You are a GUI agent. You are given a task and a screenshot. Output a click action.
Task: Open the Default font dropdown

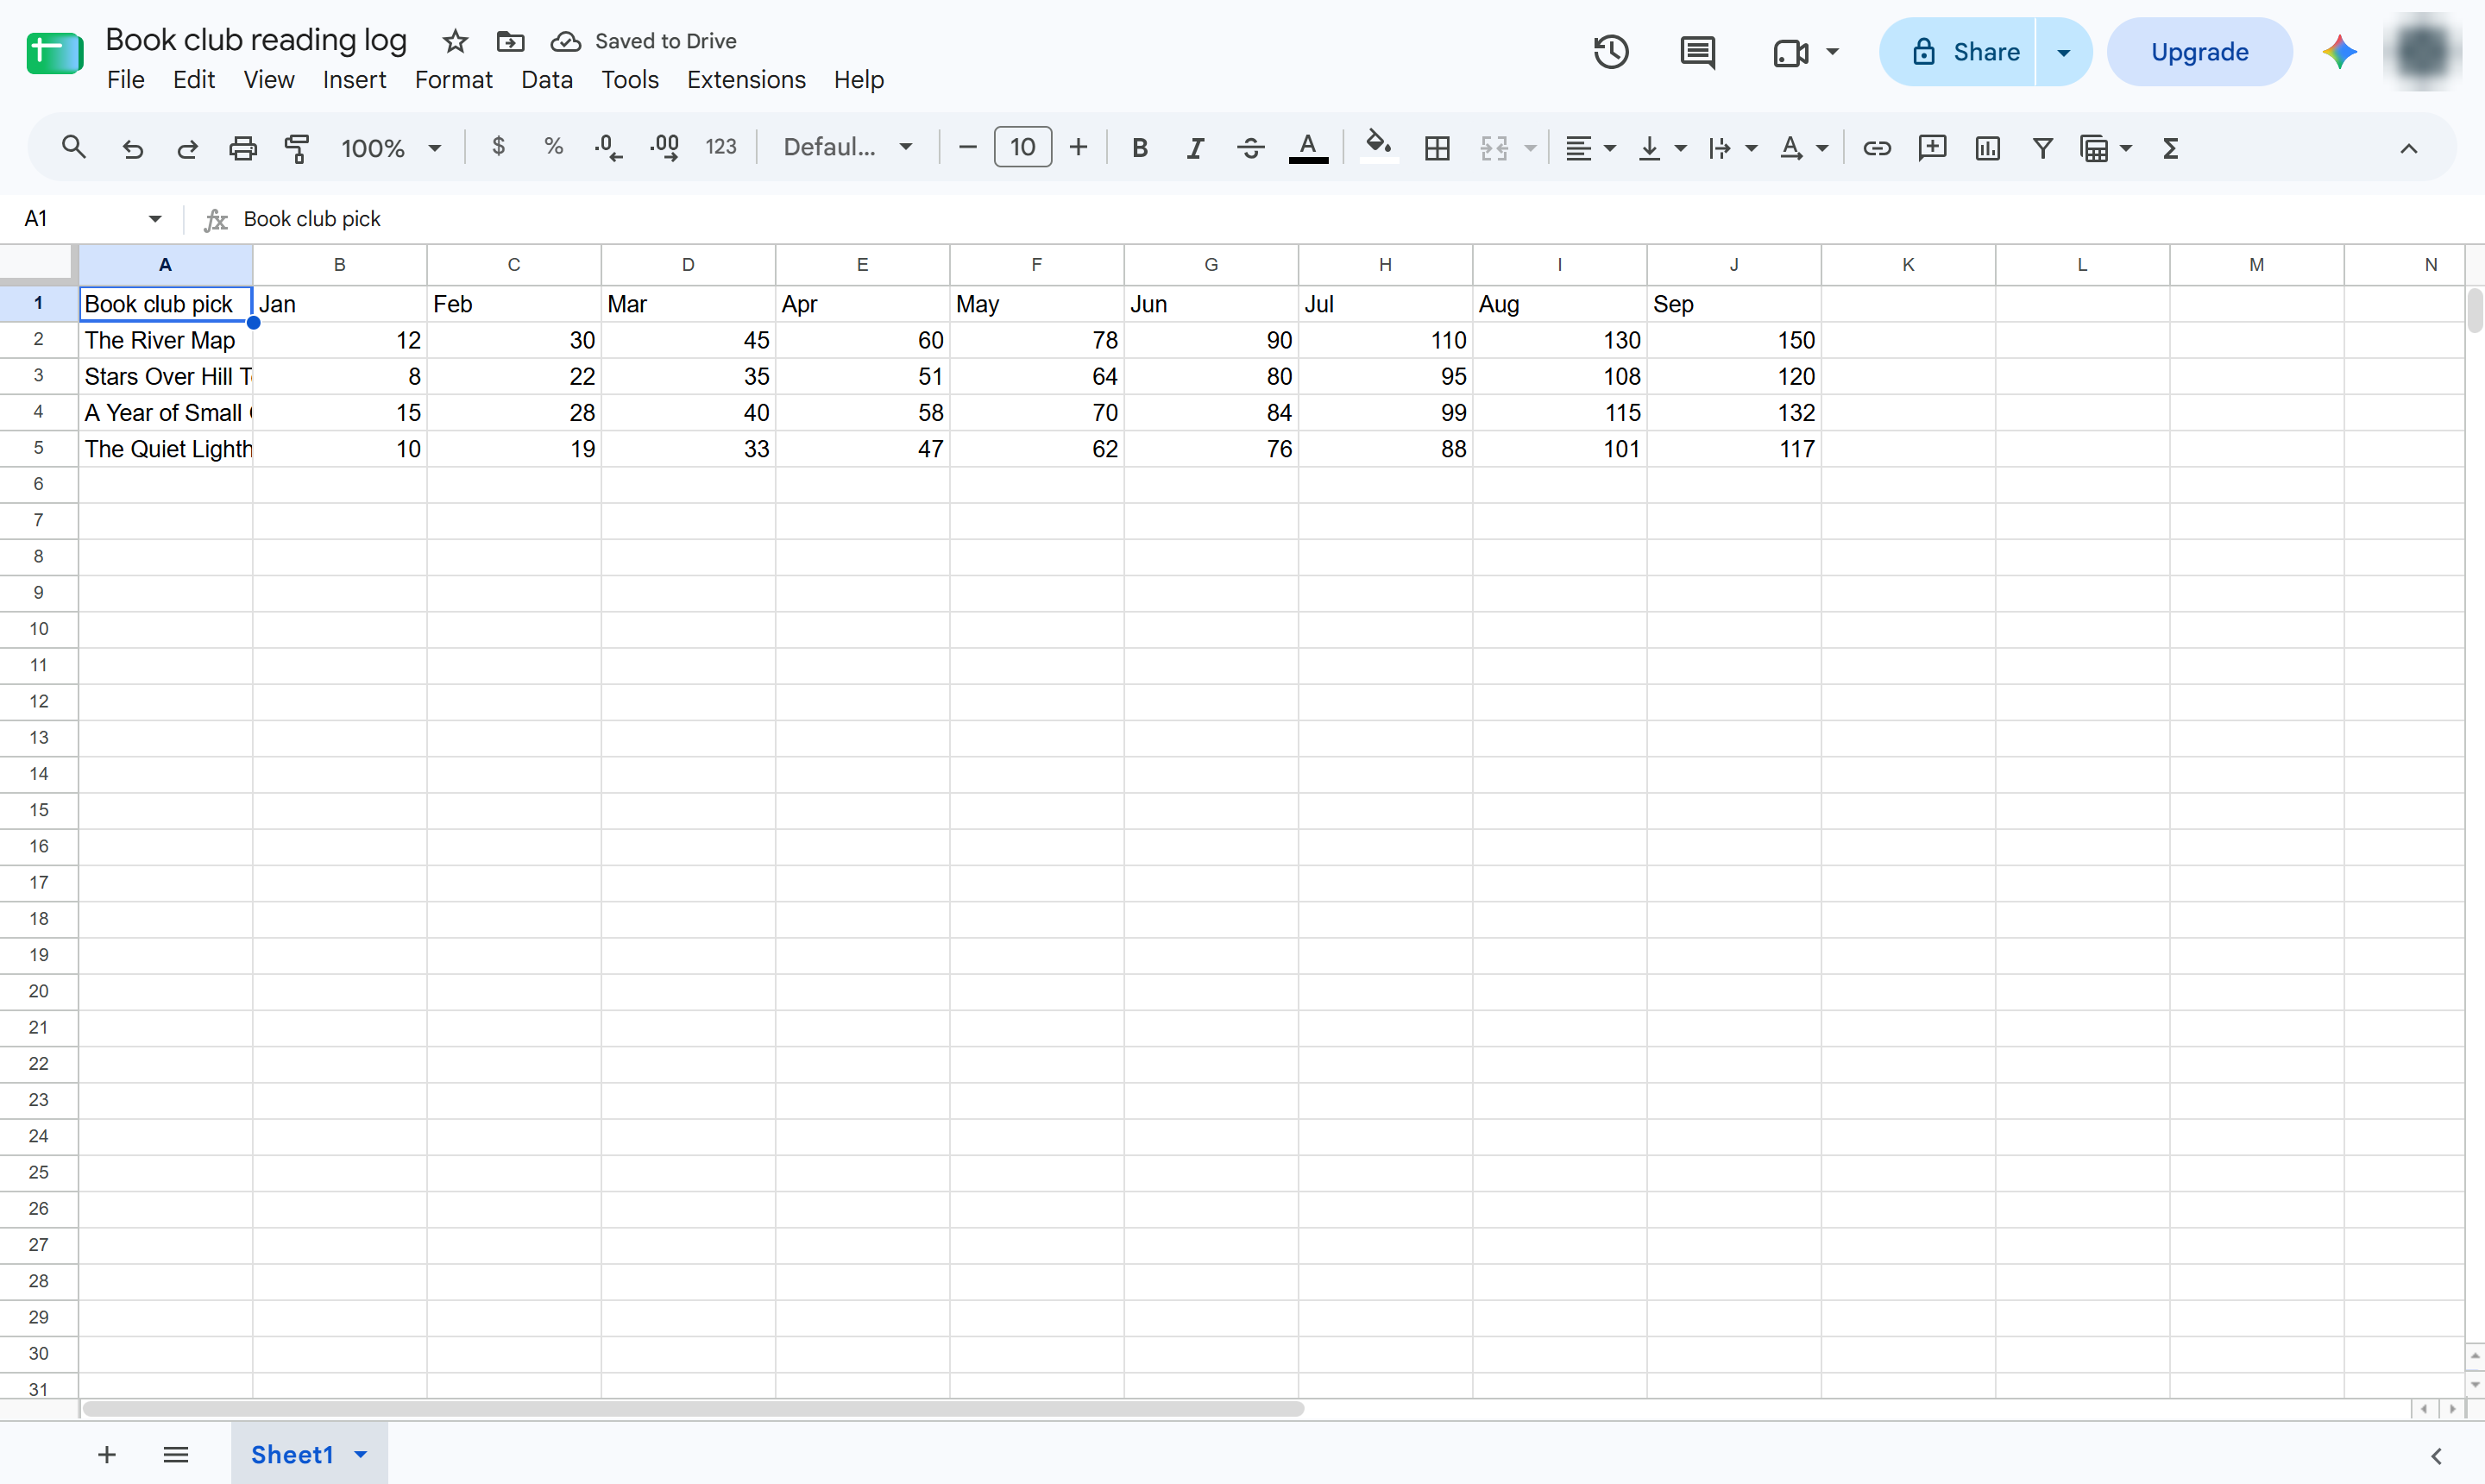(x=848, y=148)
